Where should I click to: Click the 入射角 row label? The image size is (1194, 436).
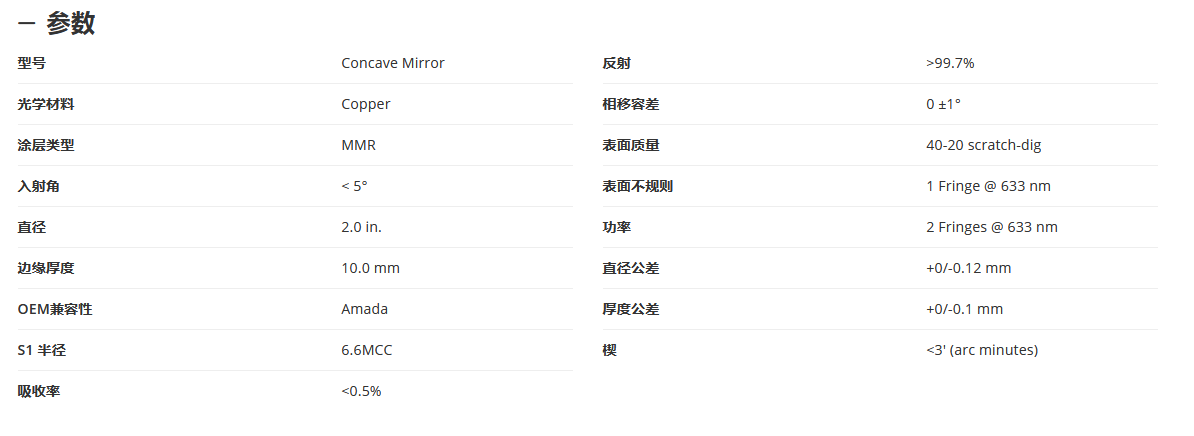tap(38, 186)
